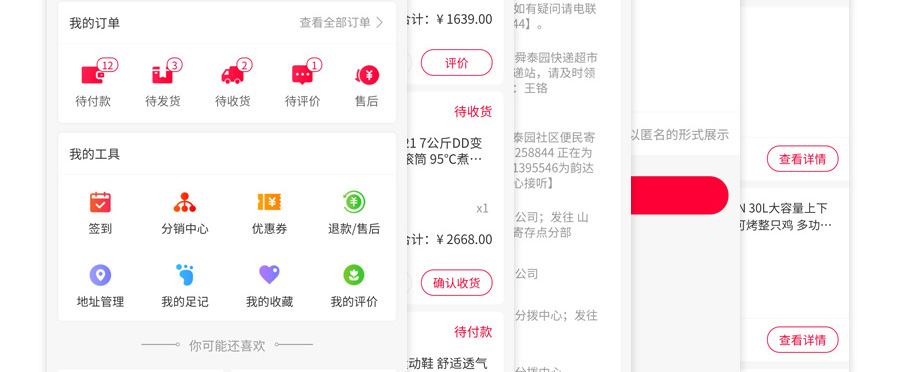Tap the large red submit button
Screen dimensions: 900x372
(x=680, y=196)
